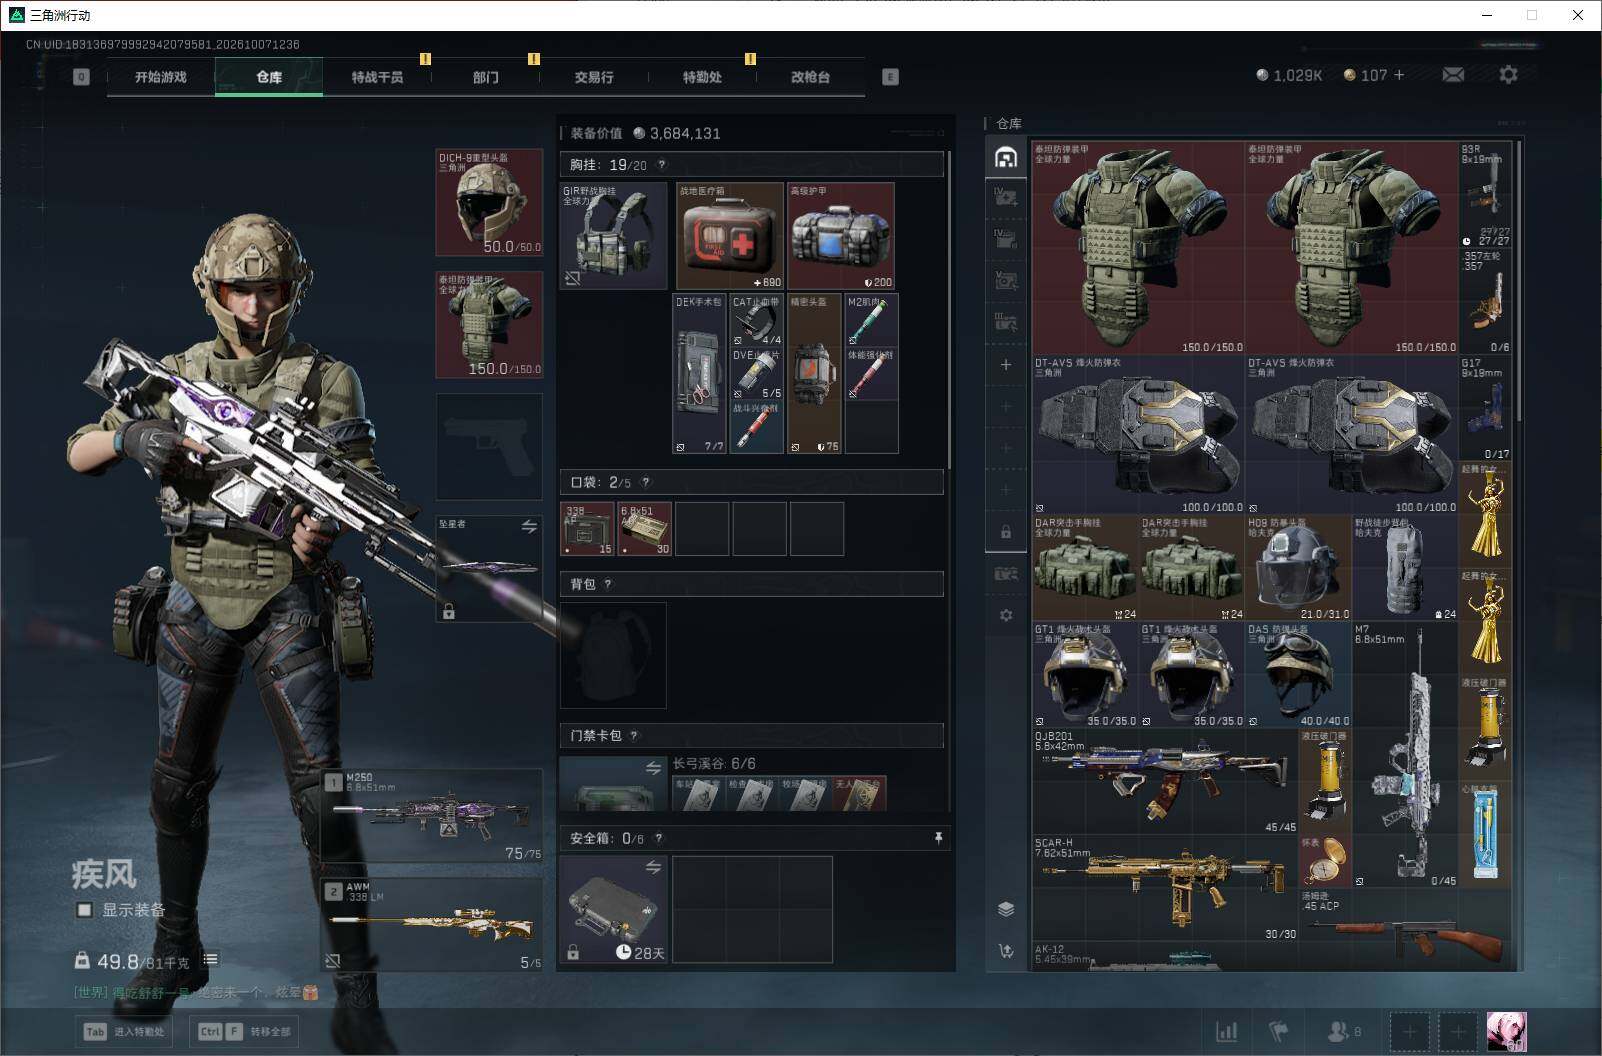Switch to the 开始游戏 tab
This screenshot has width=1602, height=1056.
[161, 77]
